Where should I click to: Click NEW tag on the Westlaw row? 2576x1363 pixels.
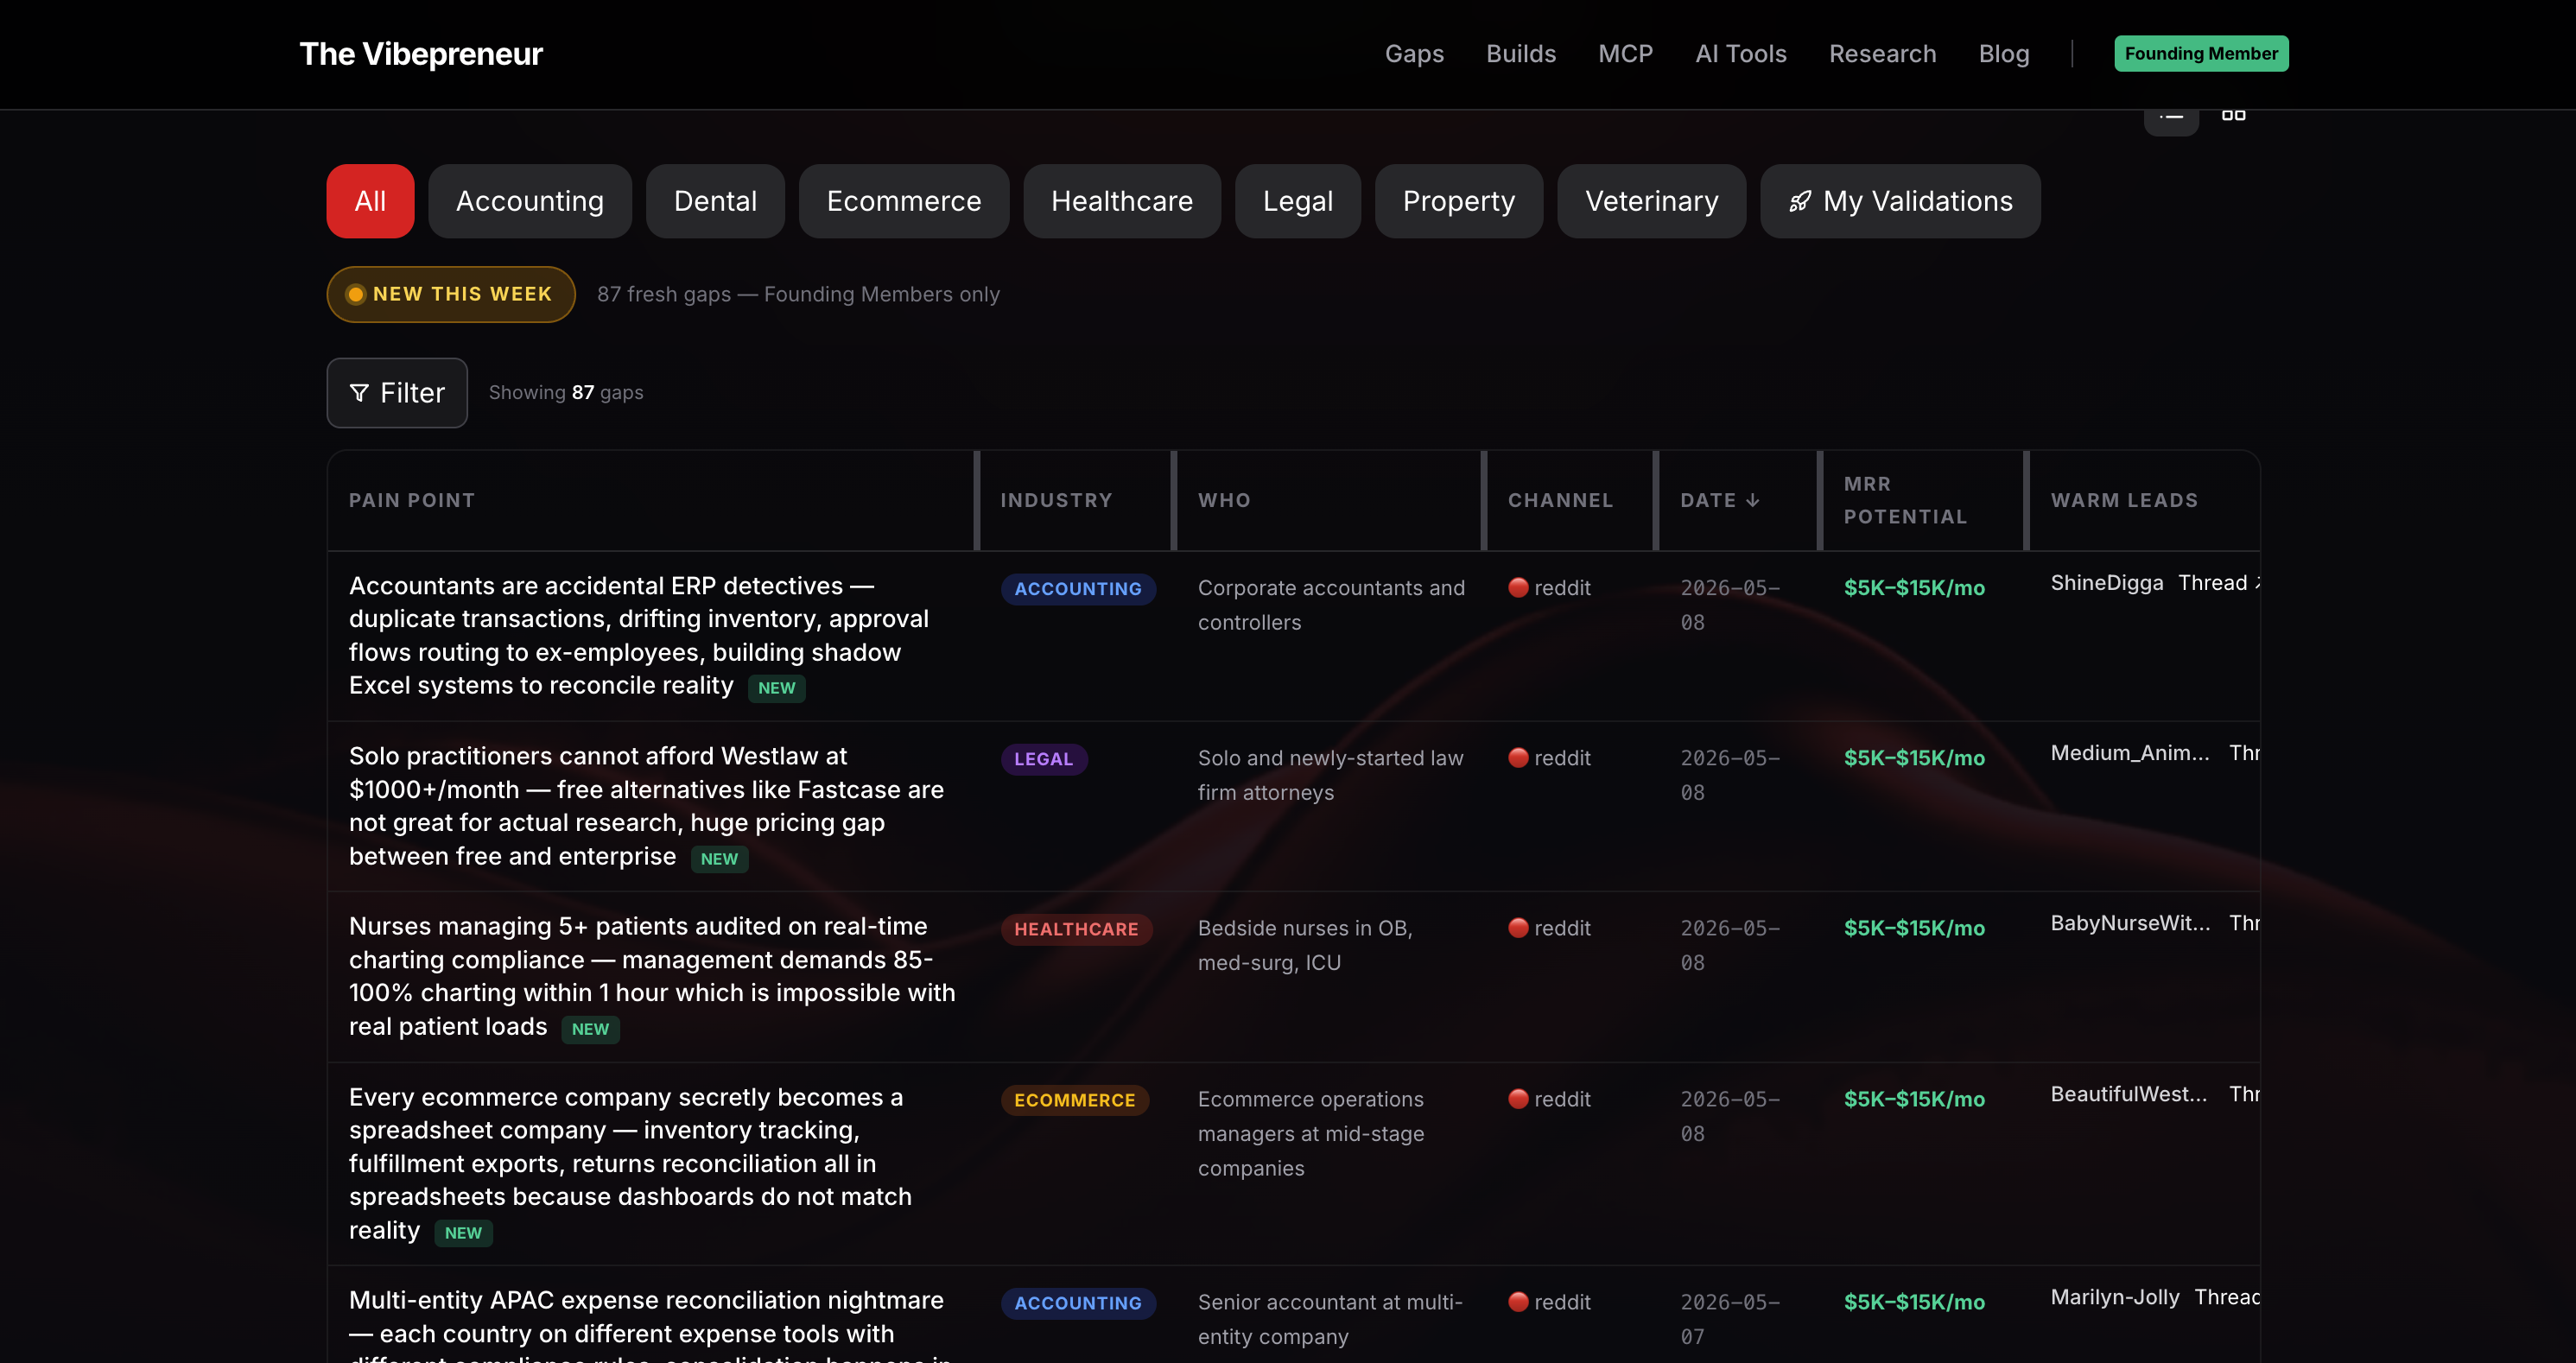point(719,859)
